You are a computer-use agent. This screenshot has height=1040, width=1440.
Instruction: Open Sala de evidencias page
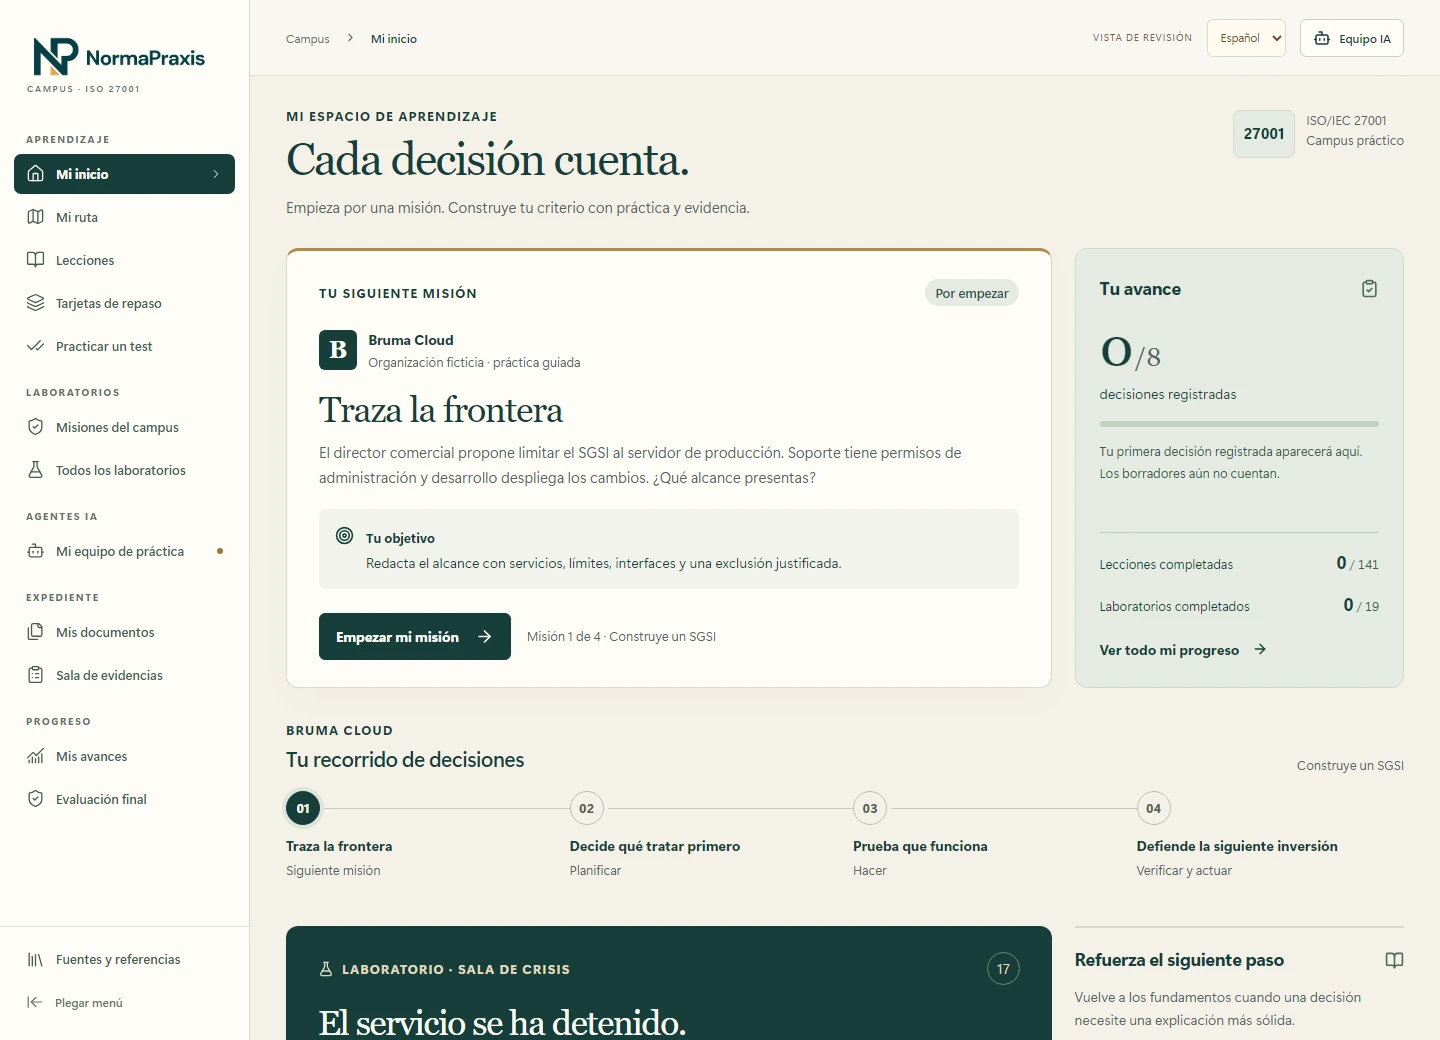124,675
